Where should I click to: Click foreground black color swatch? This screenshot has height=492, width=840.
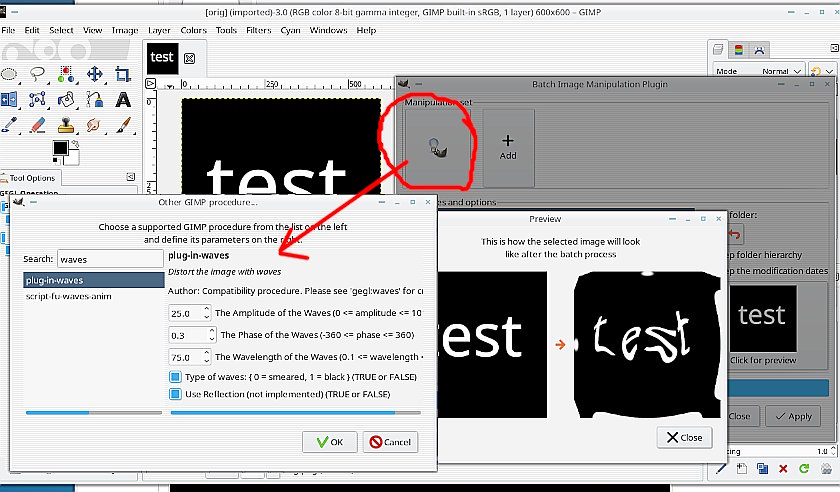click(x=60, y=147)
